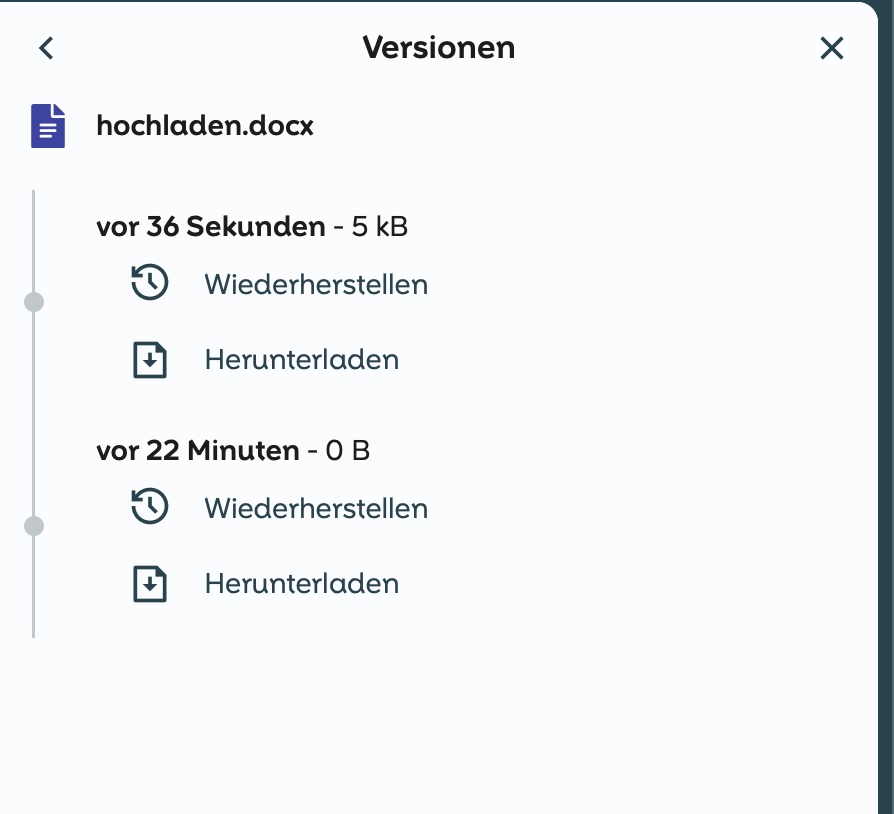Image resolution: width=894 pixels, height=814 pixels.
Task: Click download icon for 36-seconds-old version
Action: 150,360
